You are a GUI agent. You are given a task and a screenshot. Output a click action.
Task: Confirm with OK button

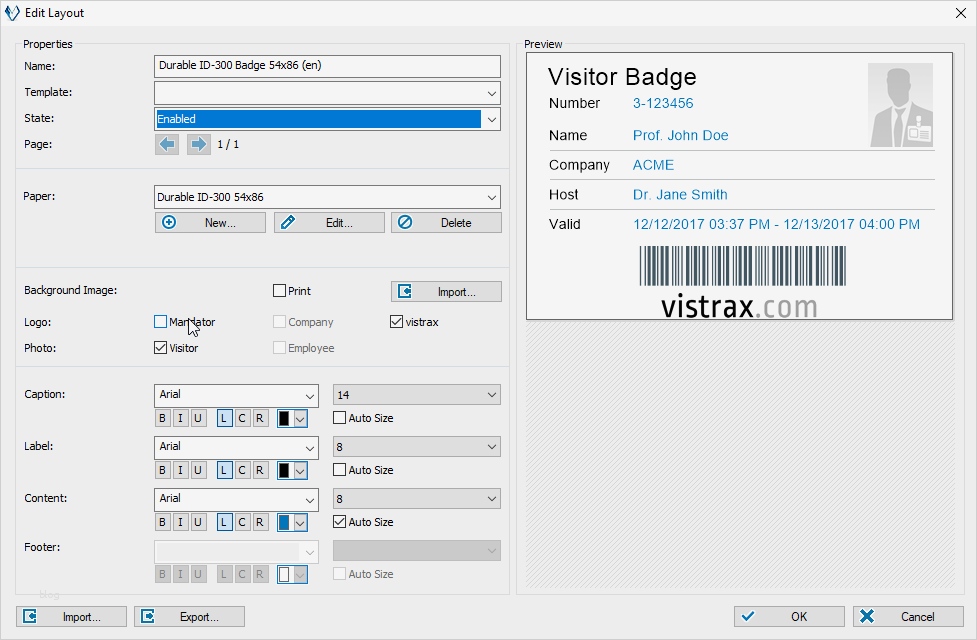(x=789, y=616)
